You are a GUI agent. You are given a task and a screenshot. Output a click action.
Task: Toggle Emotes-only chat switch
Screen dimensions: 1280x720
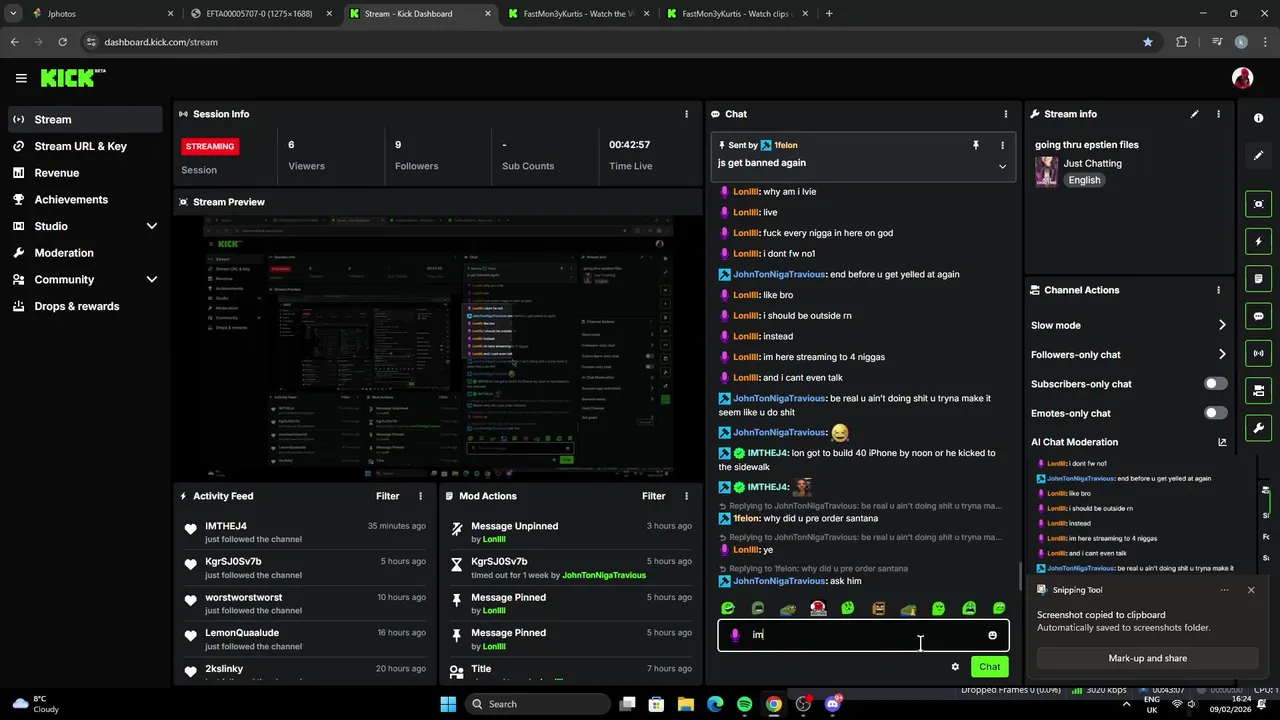coord(1215,413)
